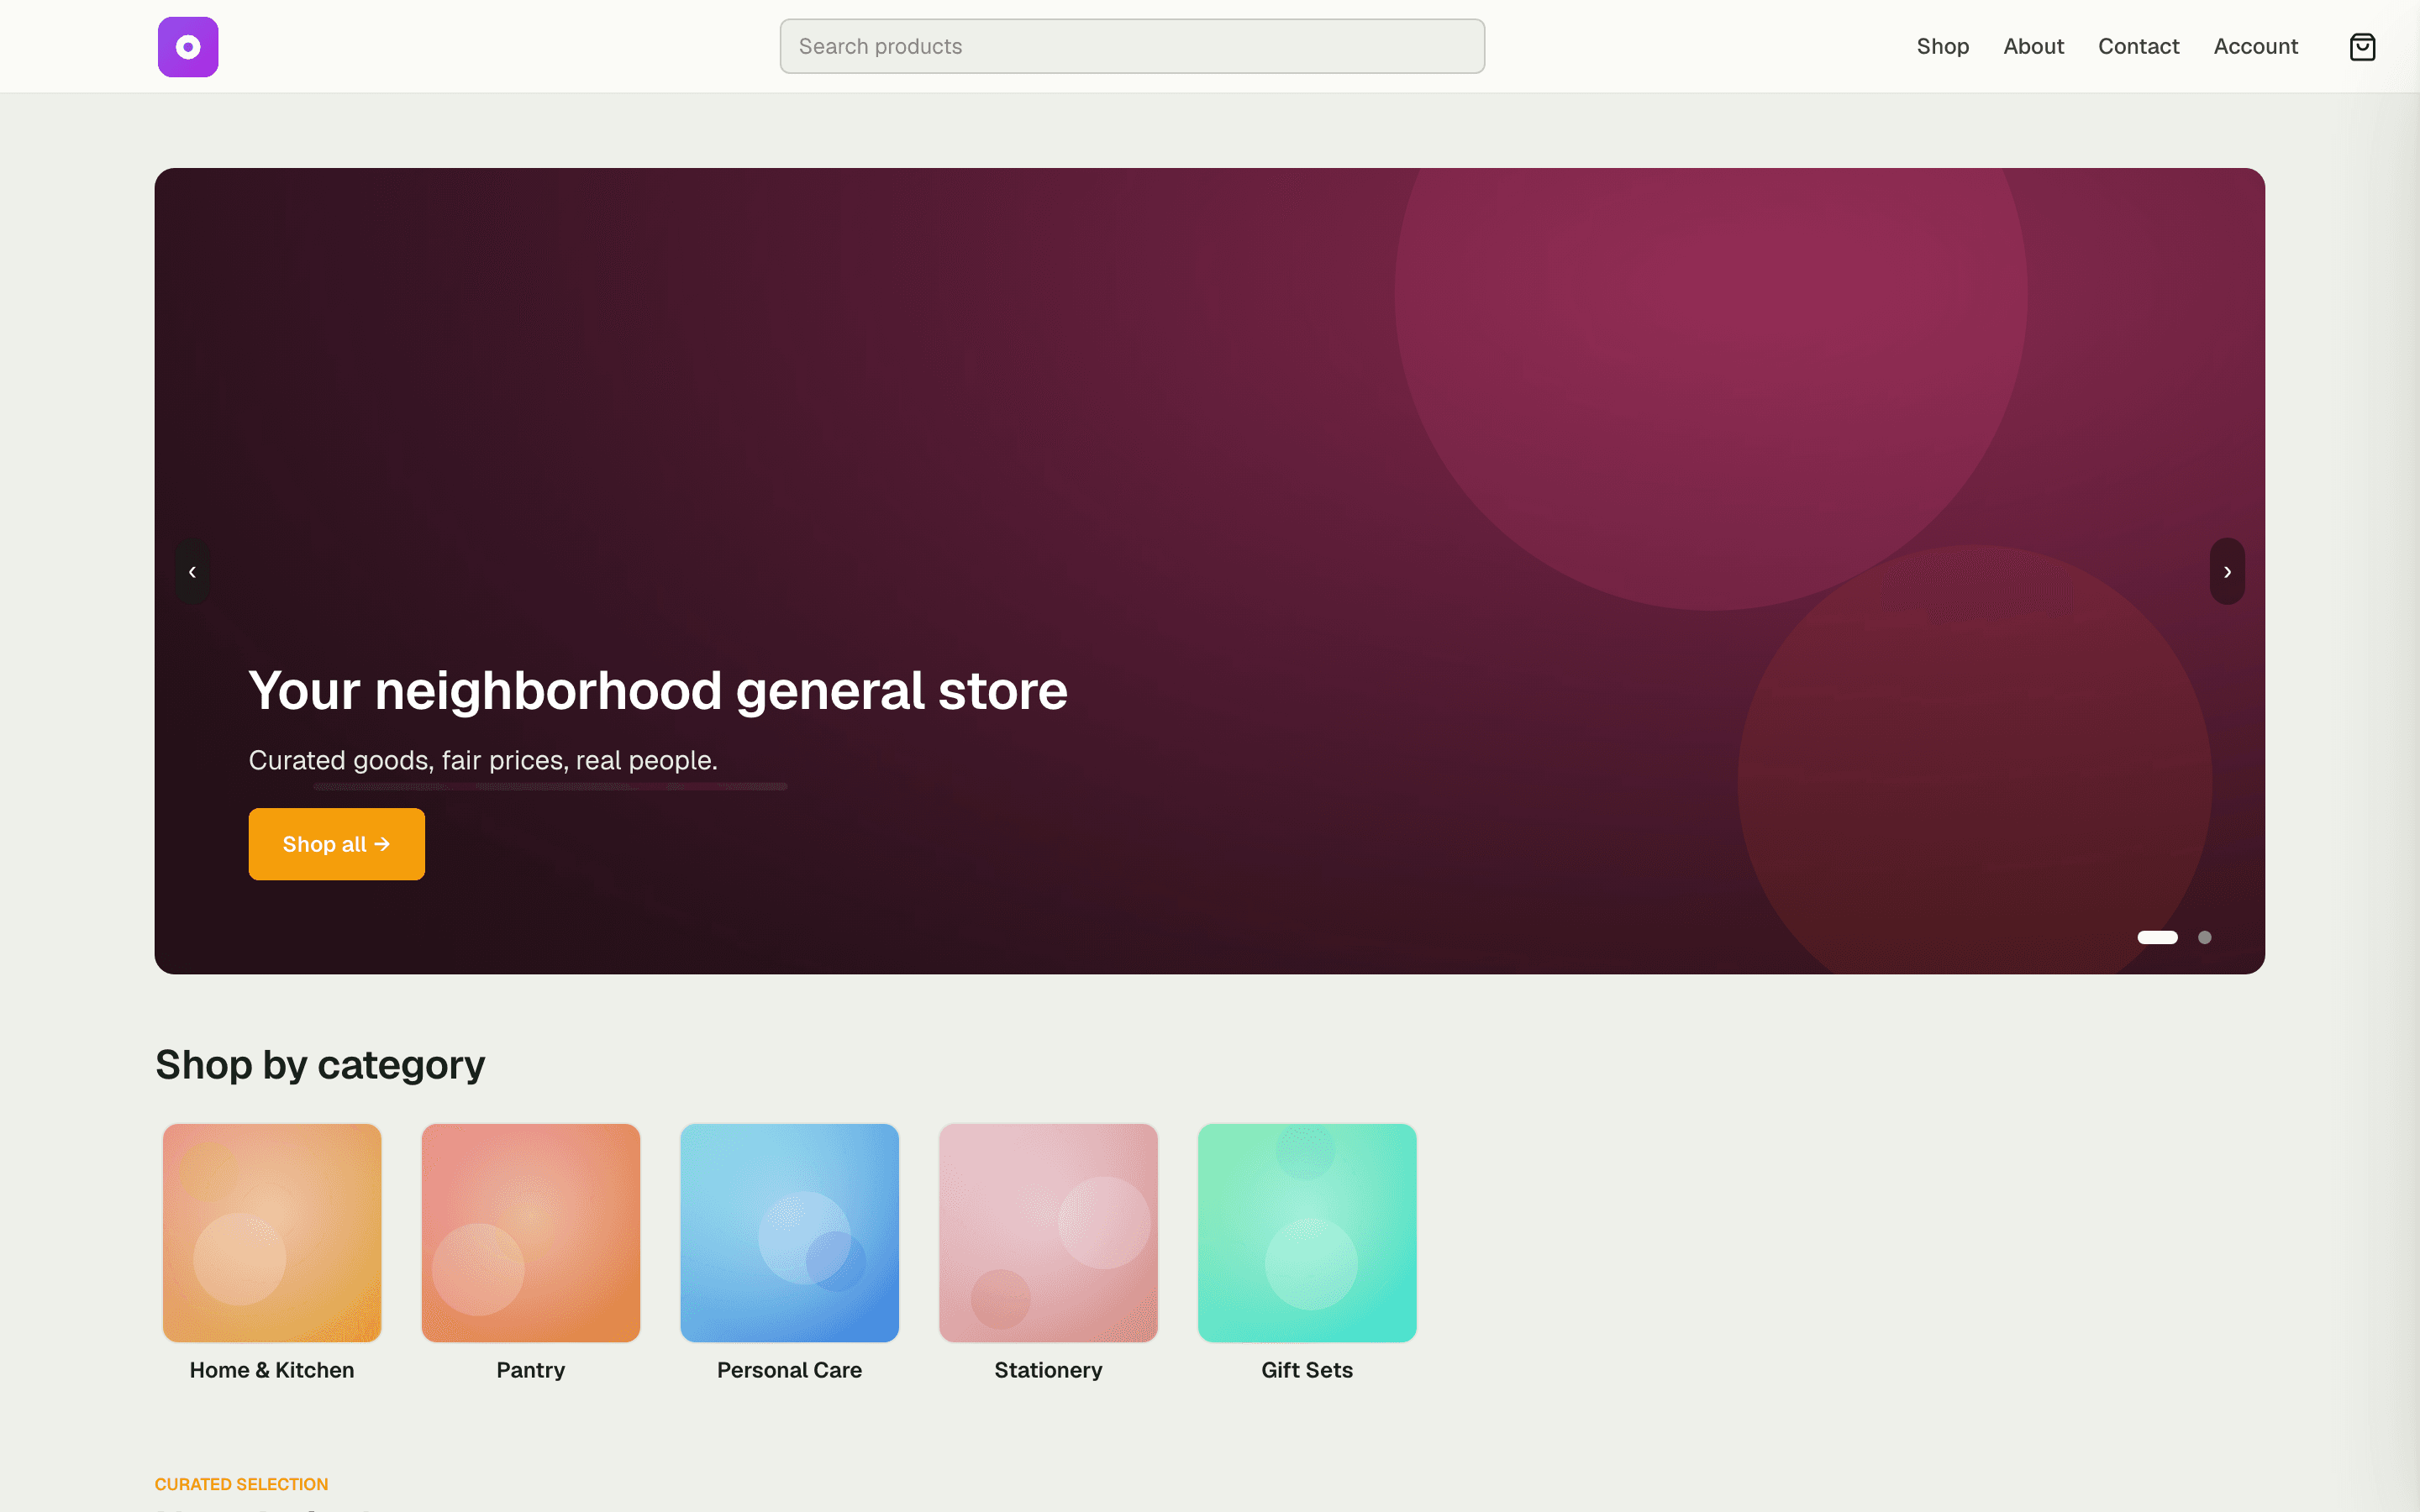The width and height of the screenshot is (2420, 1512).
Task: Go to previous hero slide arrow
Action: point(192,571)
